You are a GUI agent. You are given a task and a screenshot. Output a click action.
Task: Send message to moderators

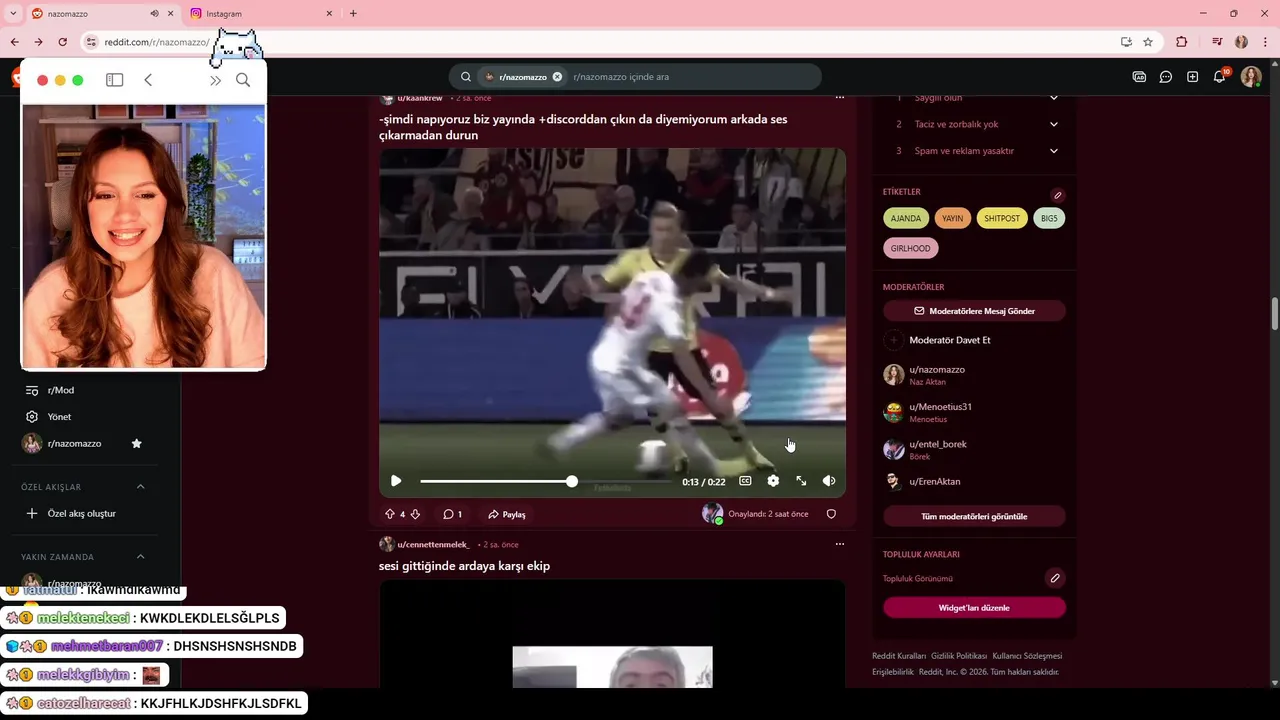pos(974,311)
